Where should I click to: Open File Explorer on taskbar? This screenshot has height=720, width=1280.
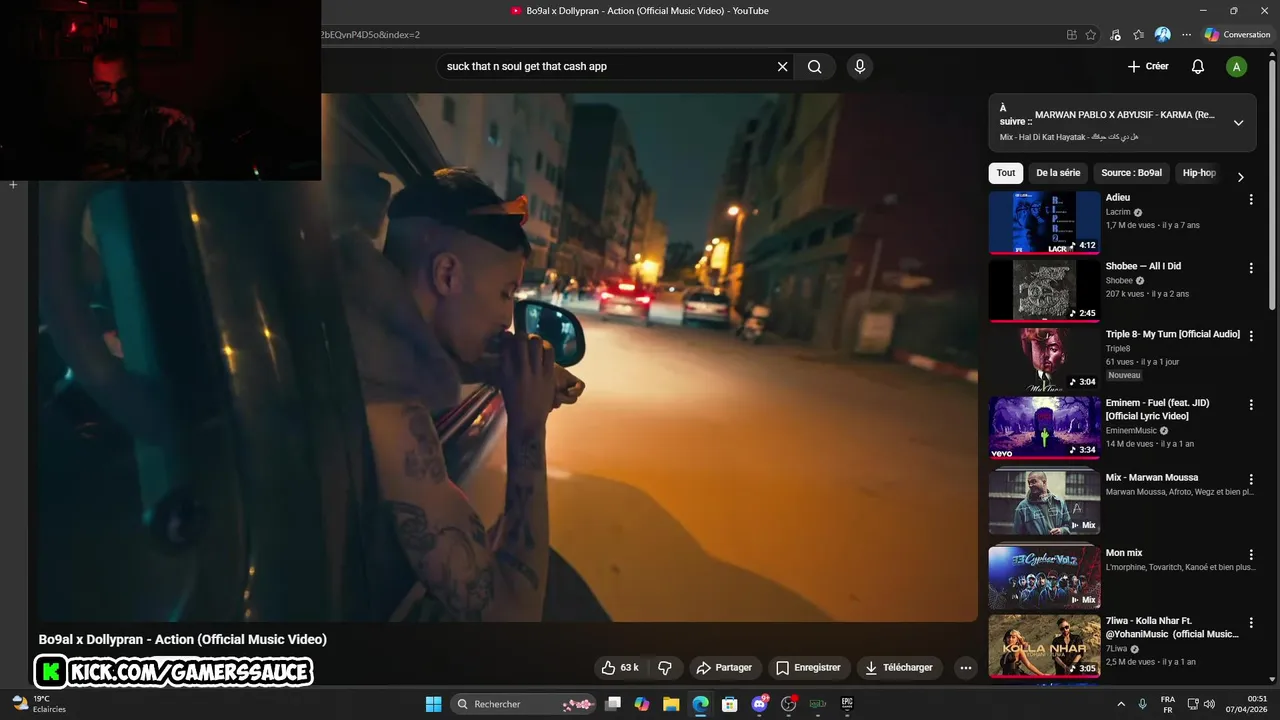(x=671, y=704)
